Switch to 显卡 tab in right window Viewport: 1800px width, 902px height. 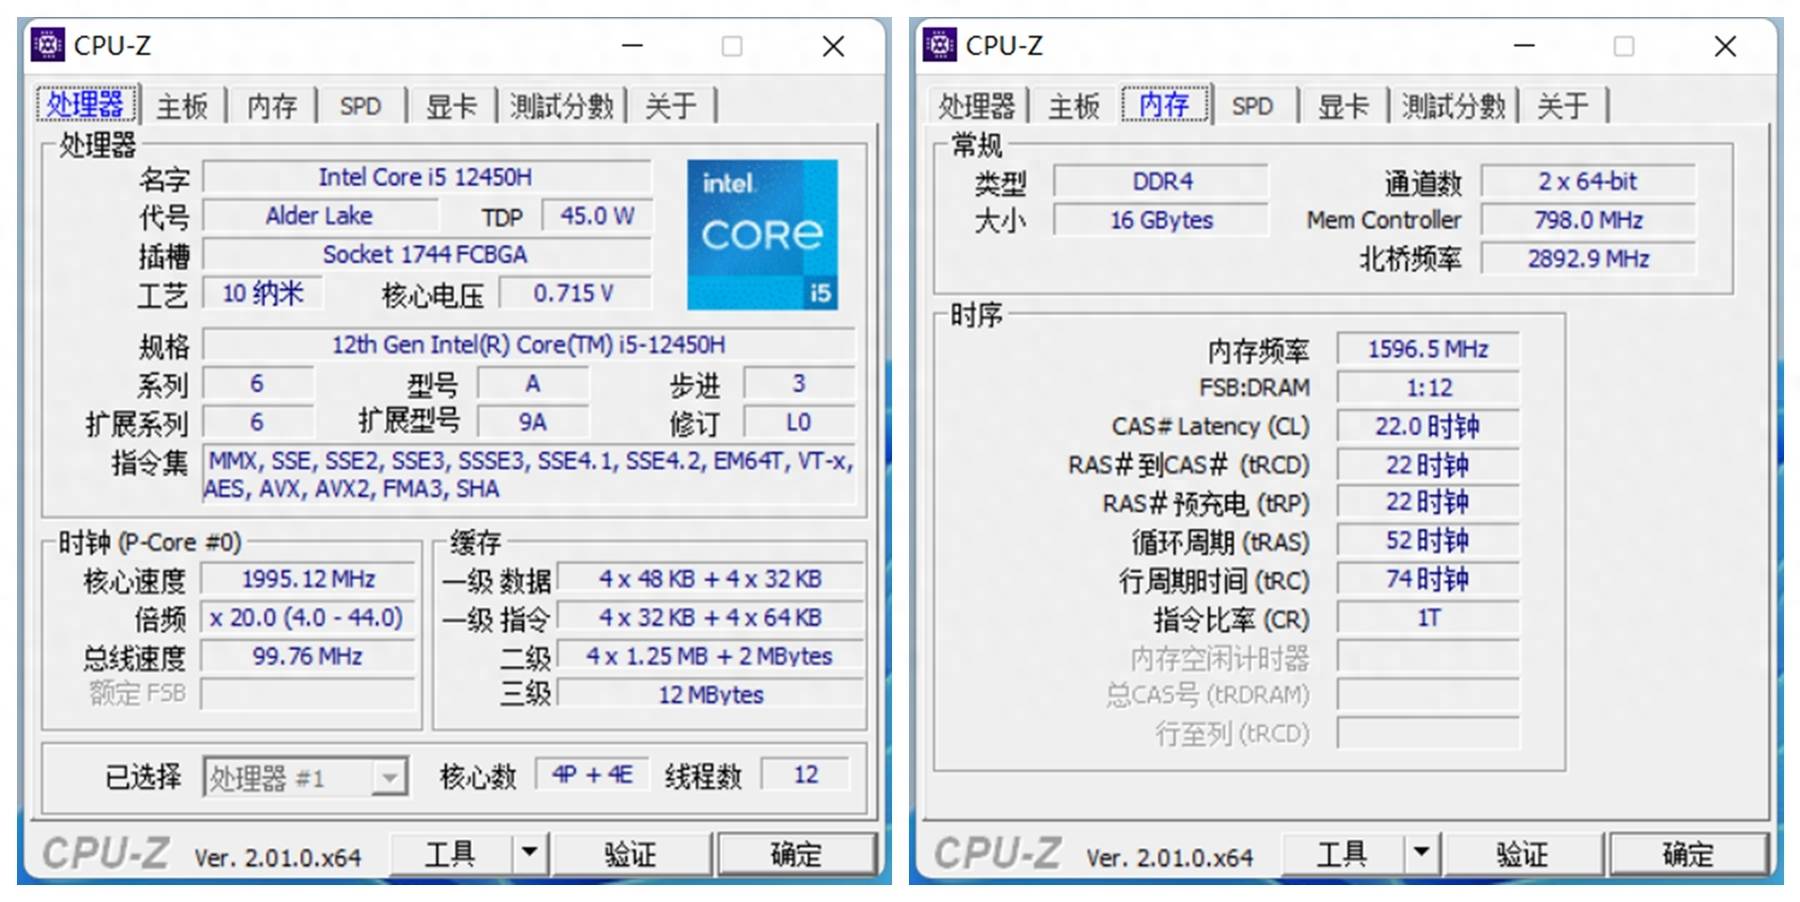[1343, 106]
